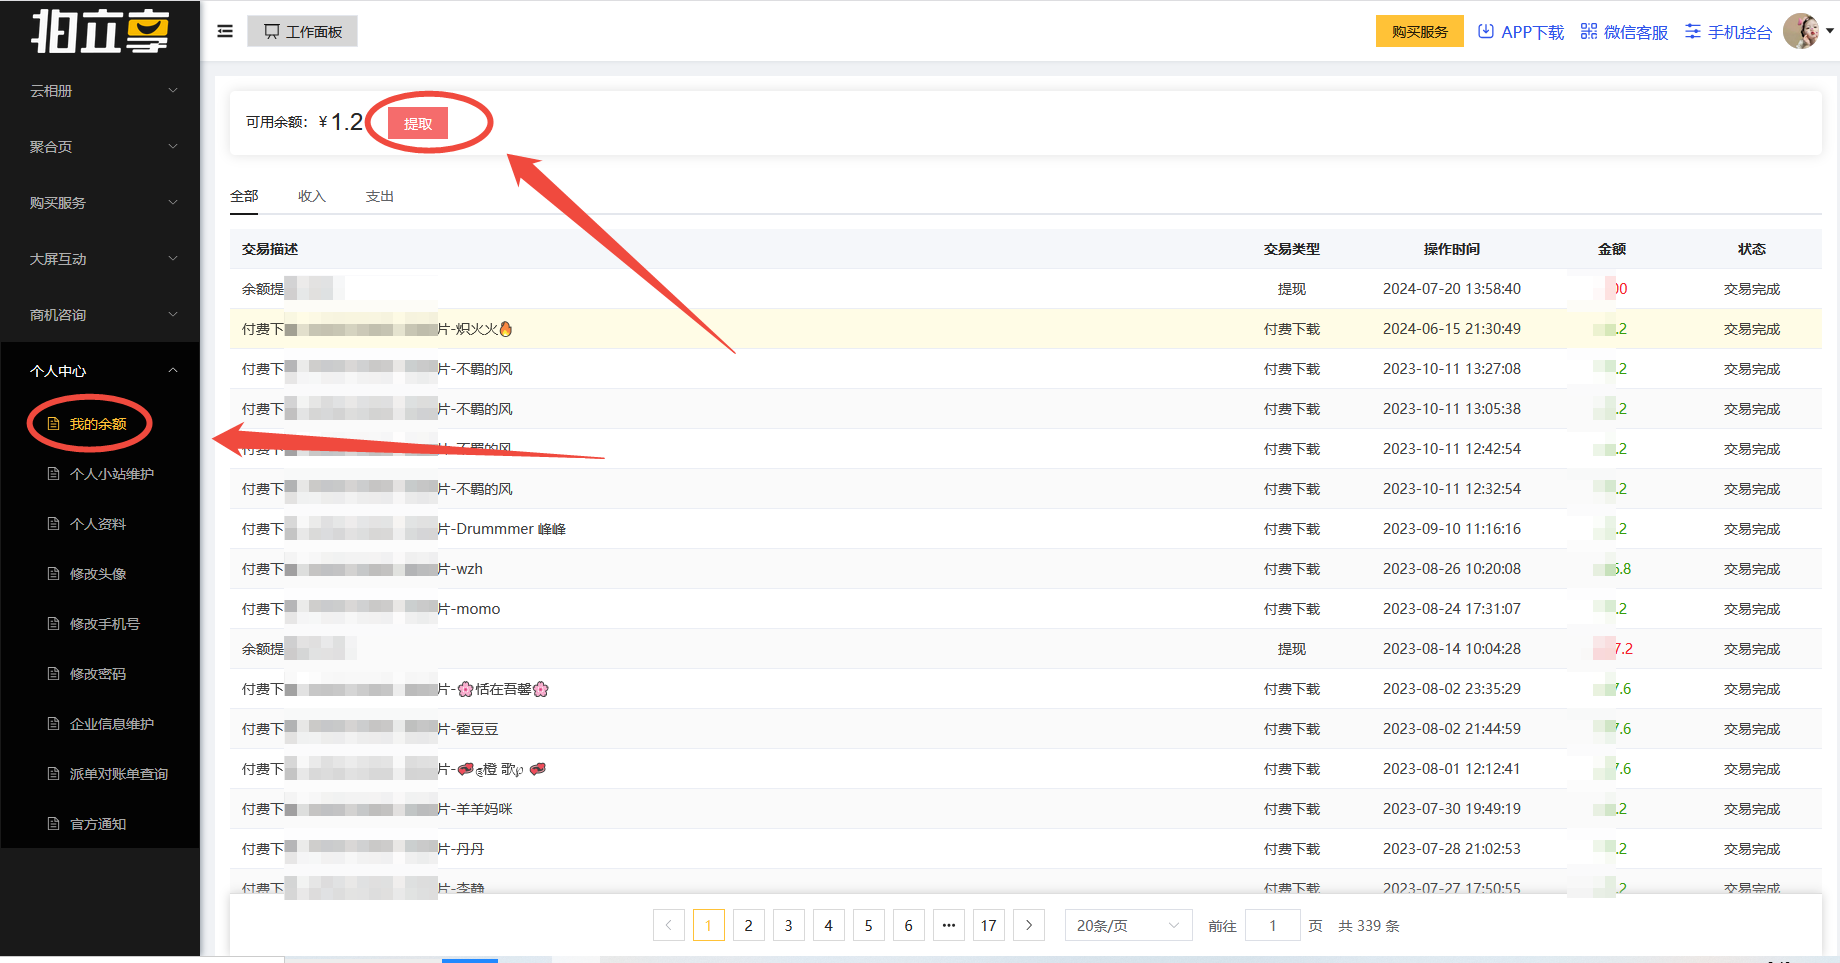
Task: Click the APP下载 download icon
Action: [x=1486, y=31]
